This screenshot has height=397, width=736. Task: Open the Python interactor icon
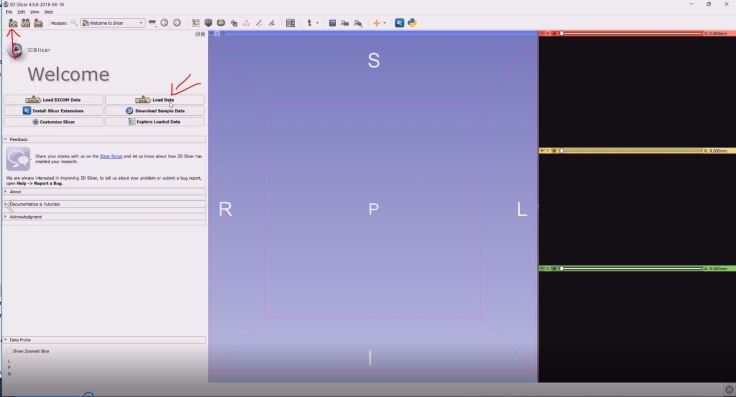[412, 23]
